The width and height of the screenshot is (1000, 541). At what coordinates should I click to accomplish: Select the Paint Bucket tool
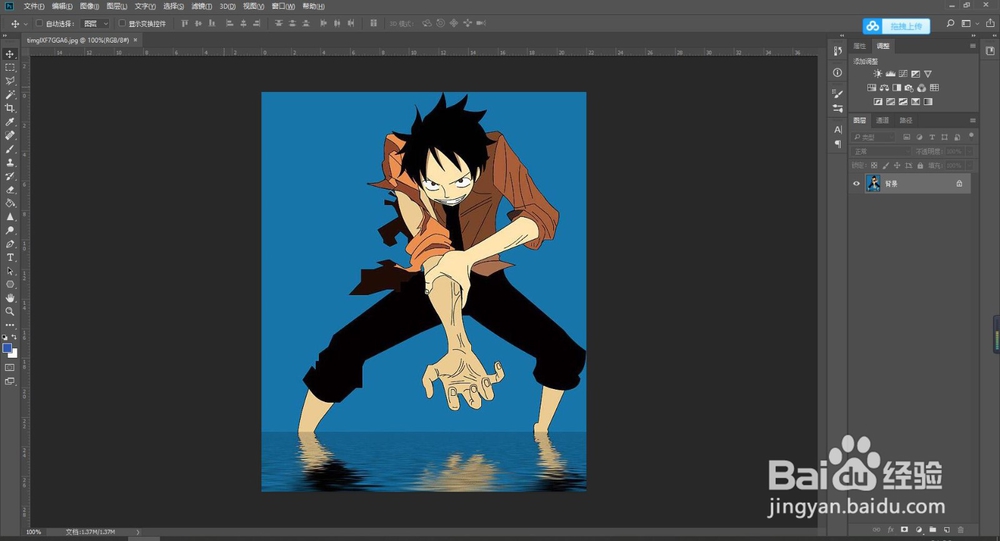click(x=10, y=203)
